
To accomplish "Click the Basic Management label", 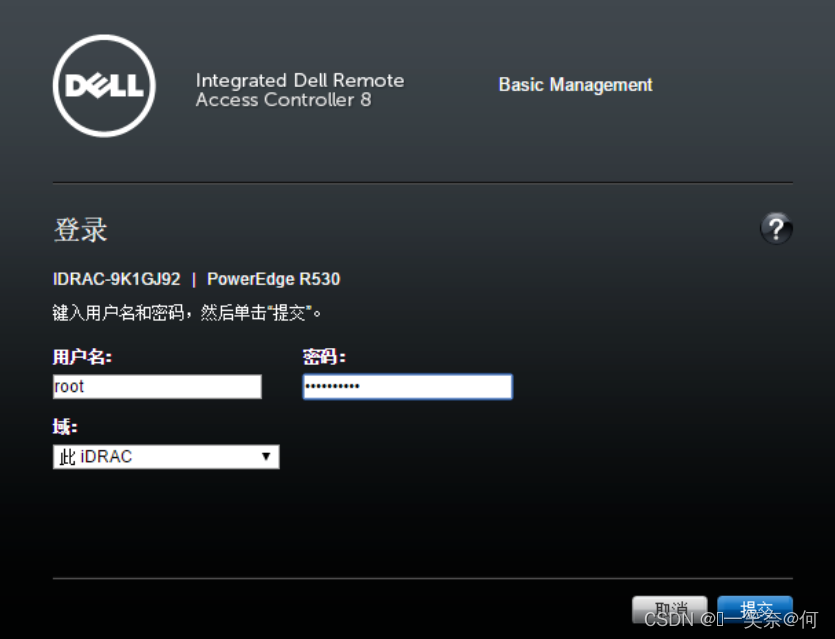I will [575, 85].
